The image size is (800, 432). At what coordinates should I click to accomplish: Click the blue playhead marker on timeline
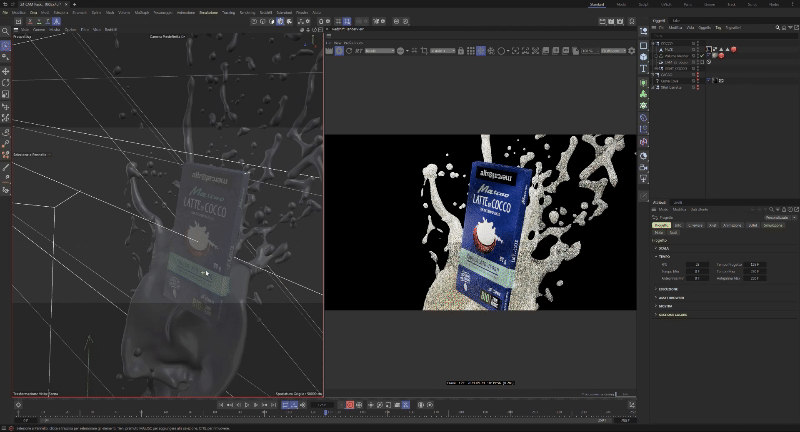pyautogui.click(x=326, y=412)
